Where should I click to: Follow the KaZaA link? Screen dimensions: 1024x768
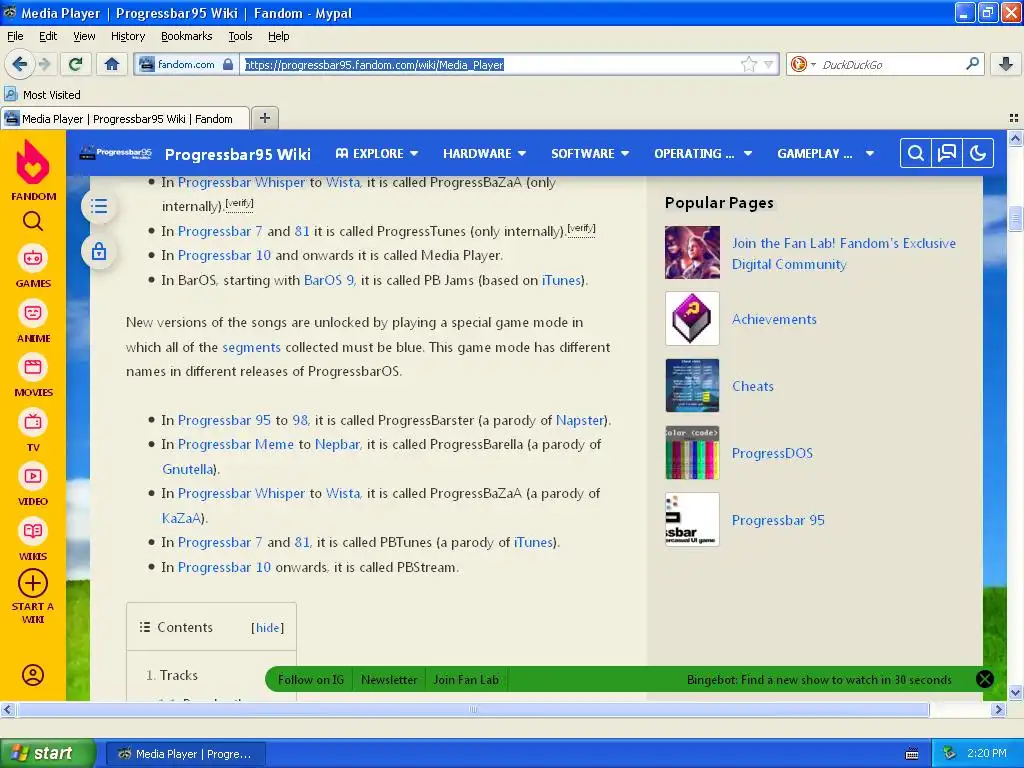click(182, 518)
